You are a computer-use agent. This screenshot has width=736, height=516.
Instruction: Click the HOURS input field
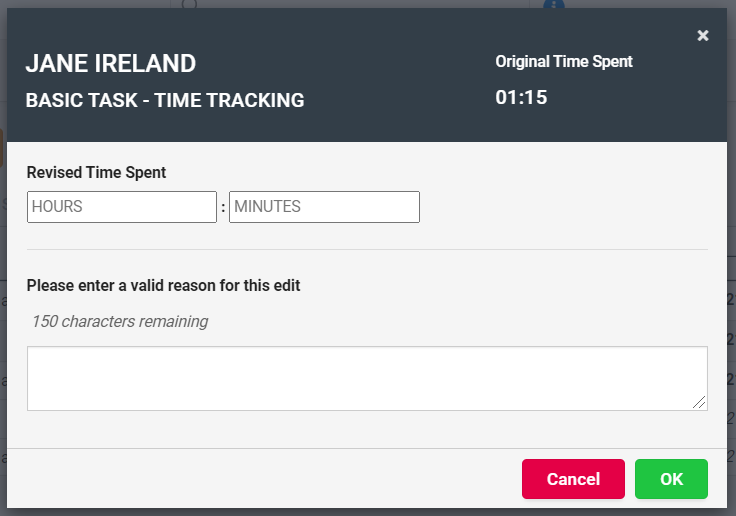coord(122,207)
